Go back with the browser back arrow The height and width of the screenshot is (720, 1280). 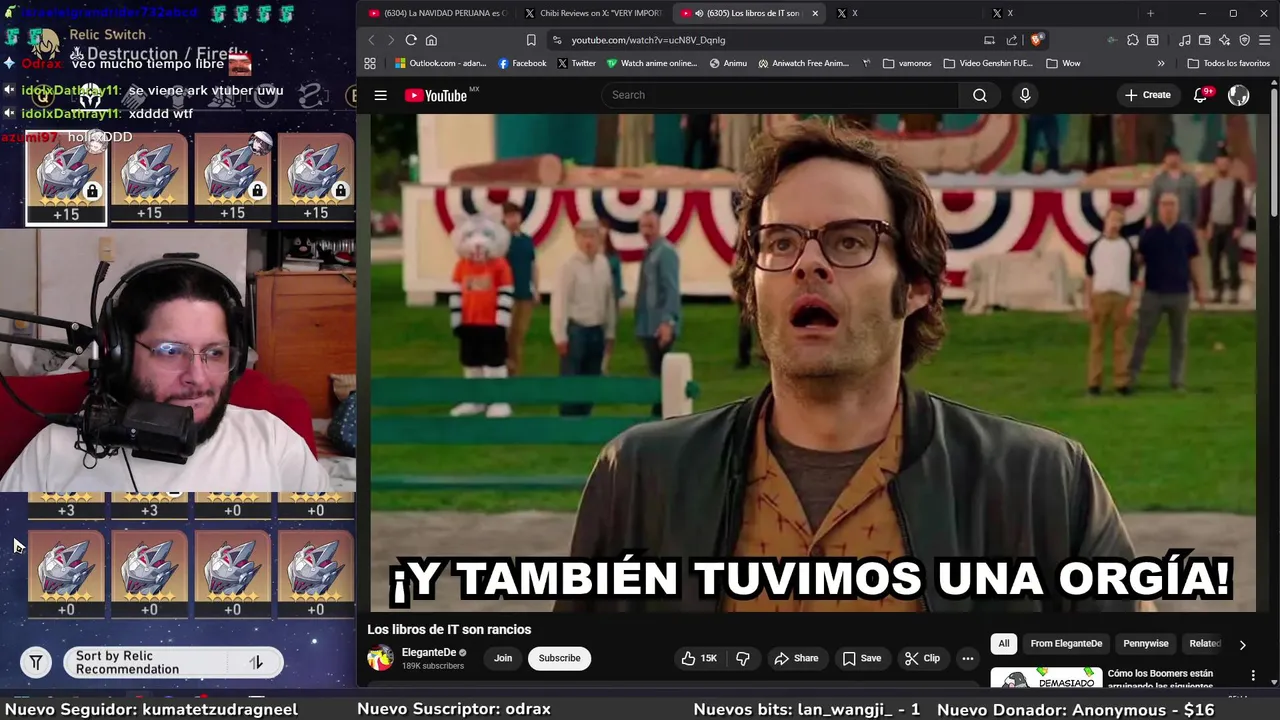pyautogui.click(x=372, y=40)
